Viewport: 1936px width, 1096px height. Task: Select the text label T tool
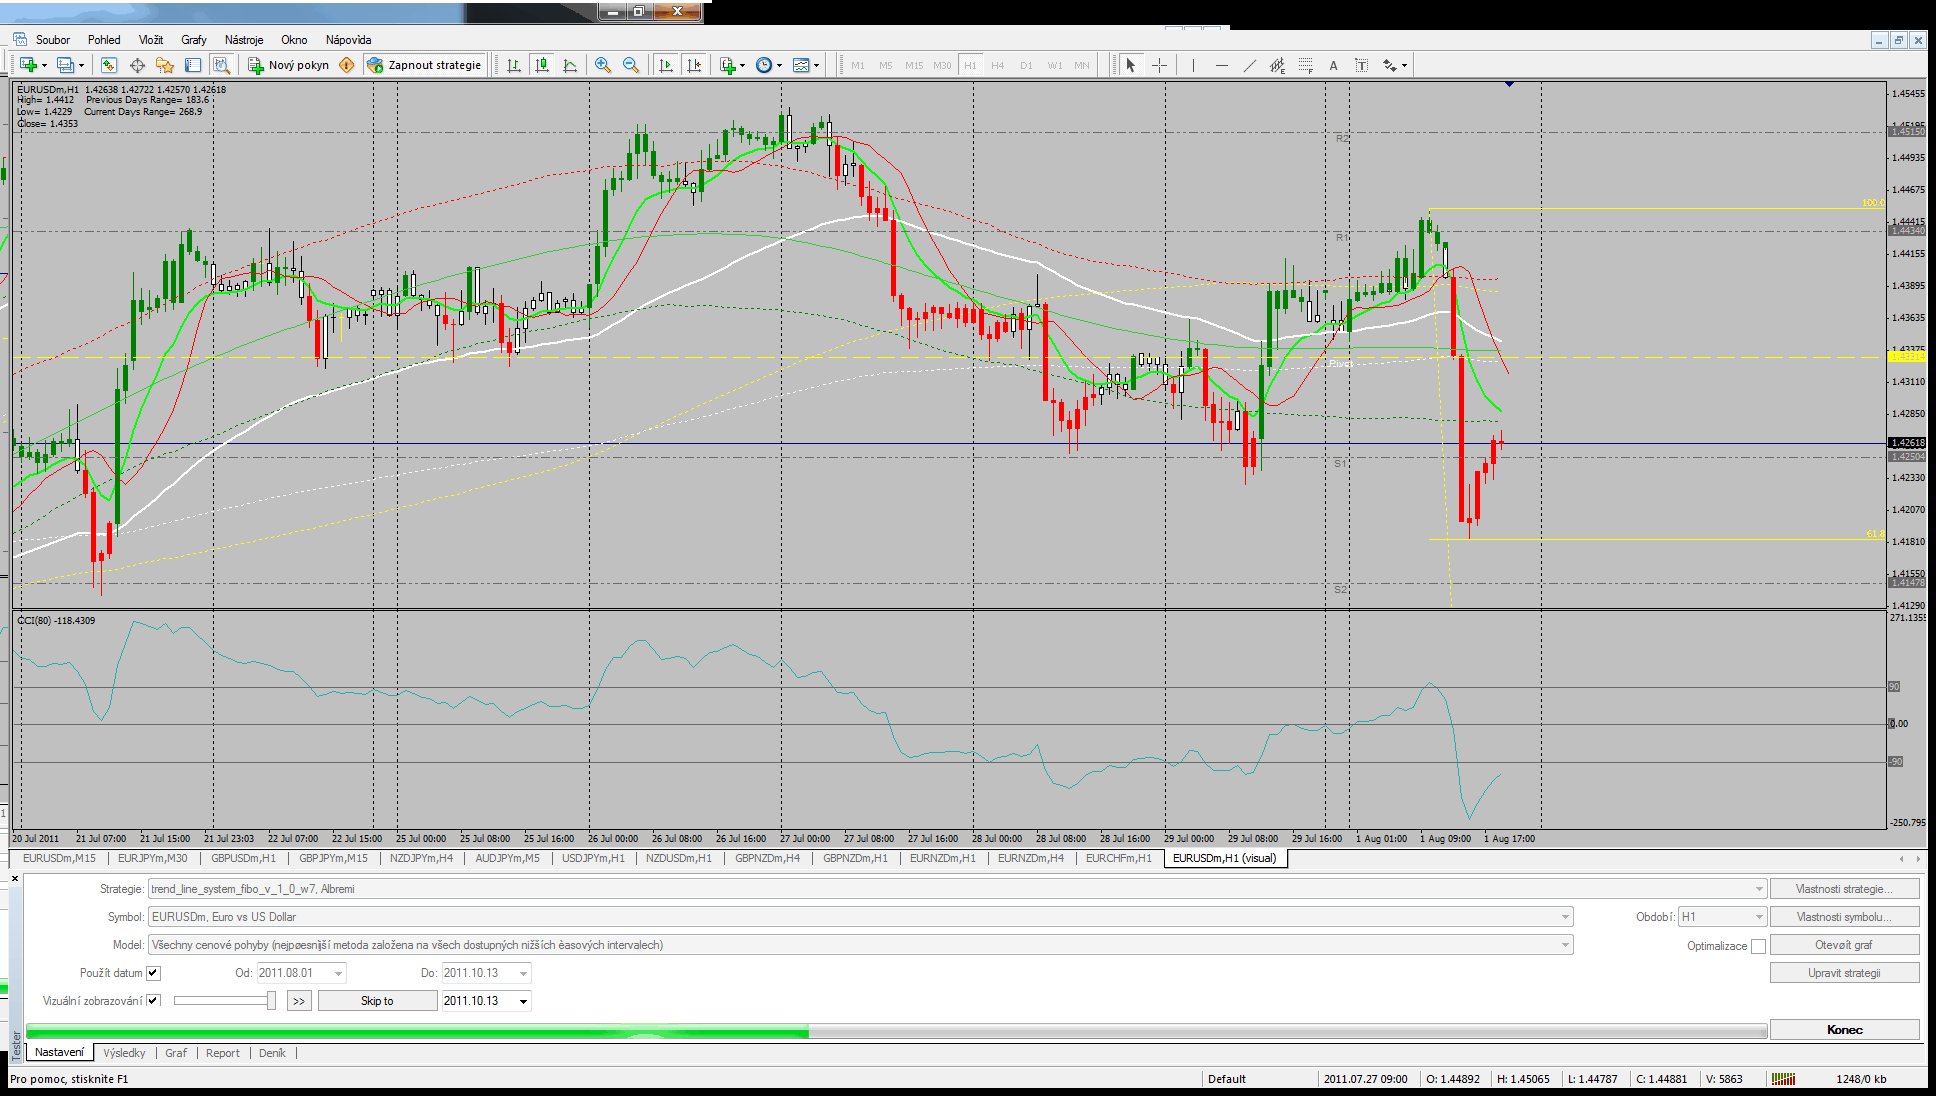click(1361, 65)
